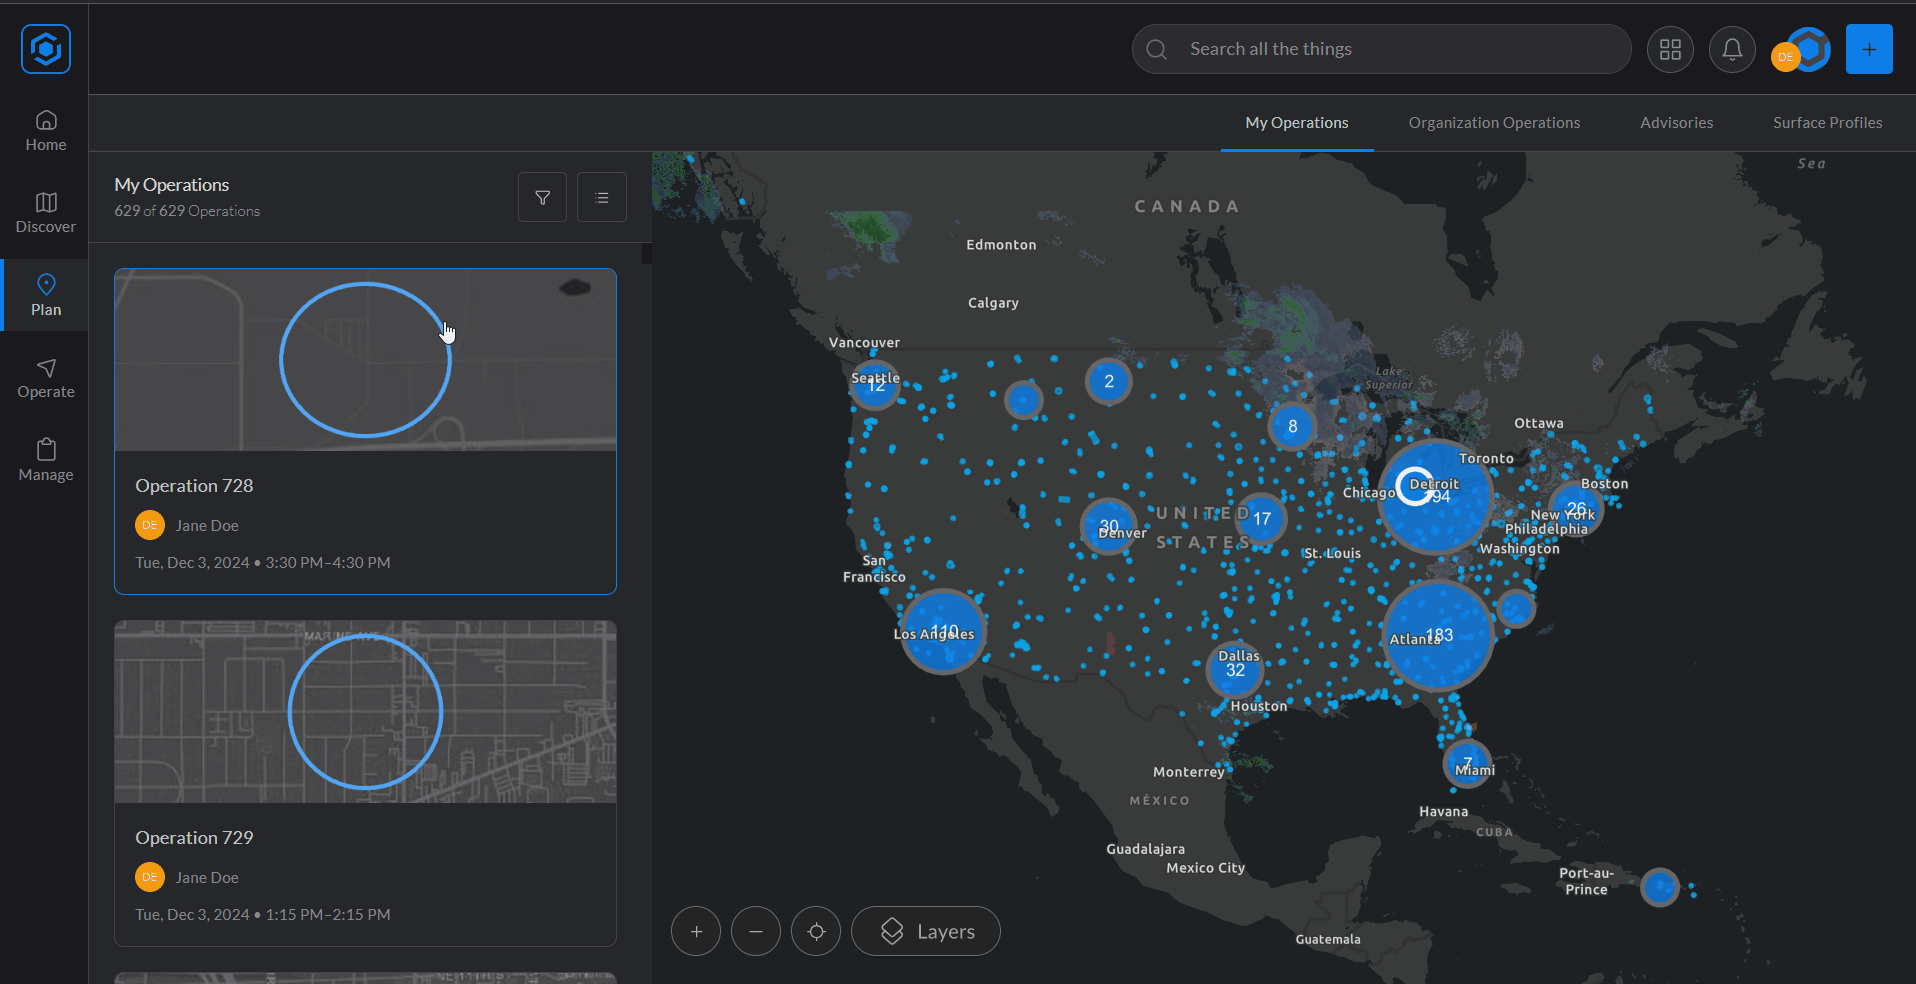Screen dimensions: 1916x984
Task: Open the Layers map overlay selector
Action: 924,930
